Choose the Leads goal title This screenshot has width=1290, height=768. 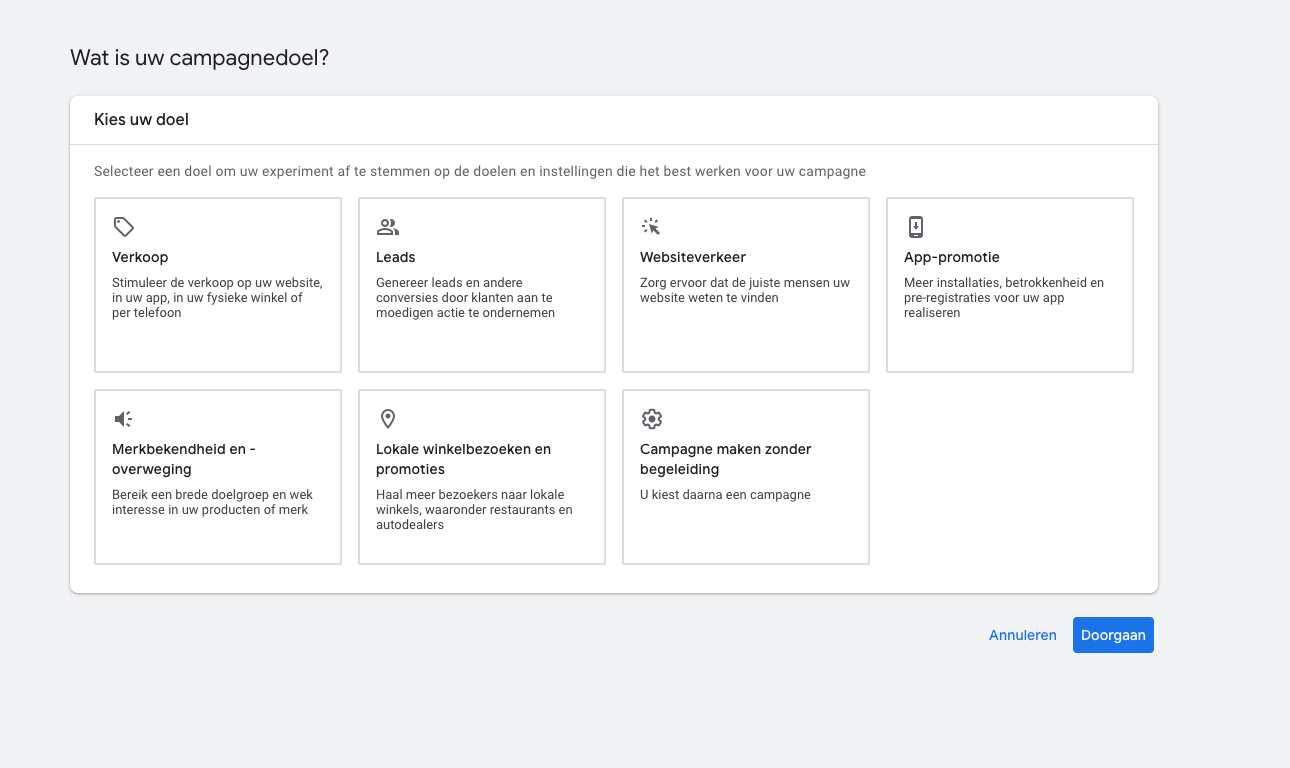click(396, 257)
